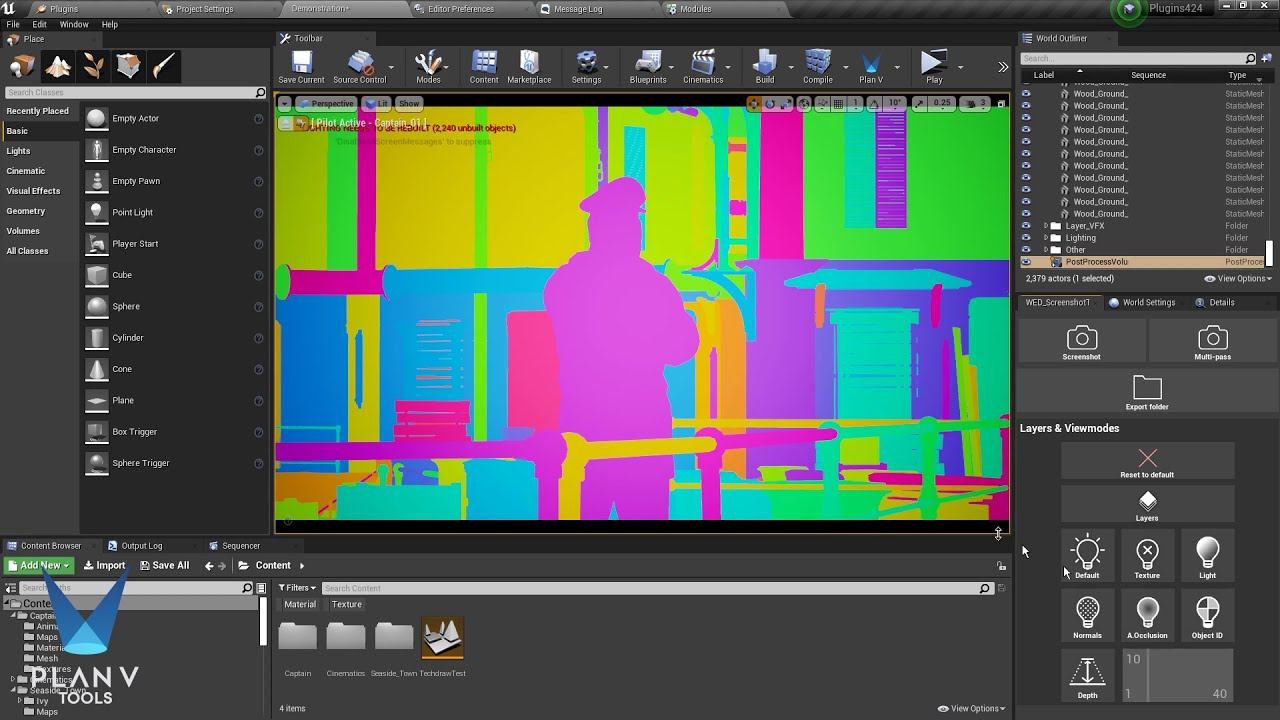Click Reset to default button
Image resolution: width=1280 pixels, height=720 pixels.
click(x=1147, y=462)
